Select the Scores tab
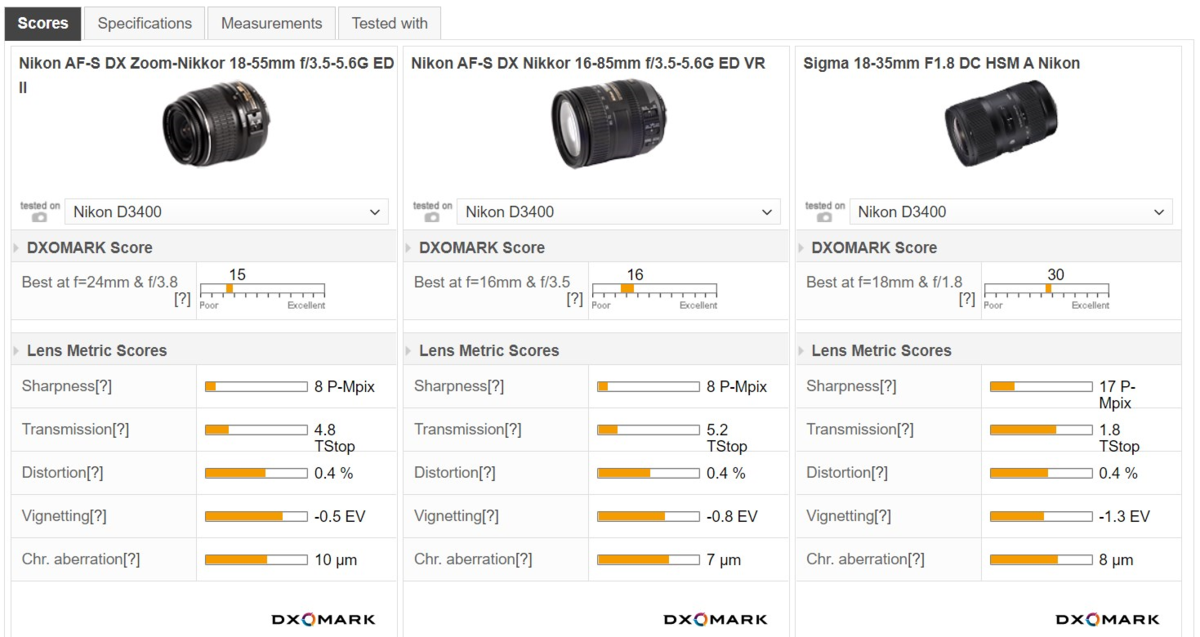 point(43,23)
